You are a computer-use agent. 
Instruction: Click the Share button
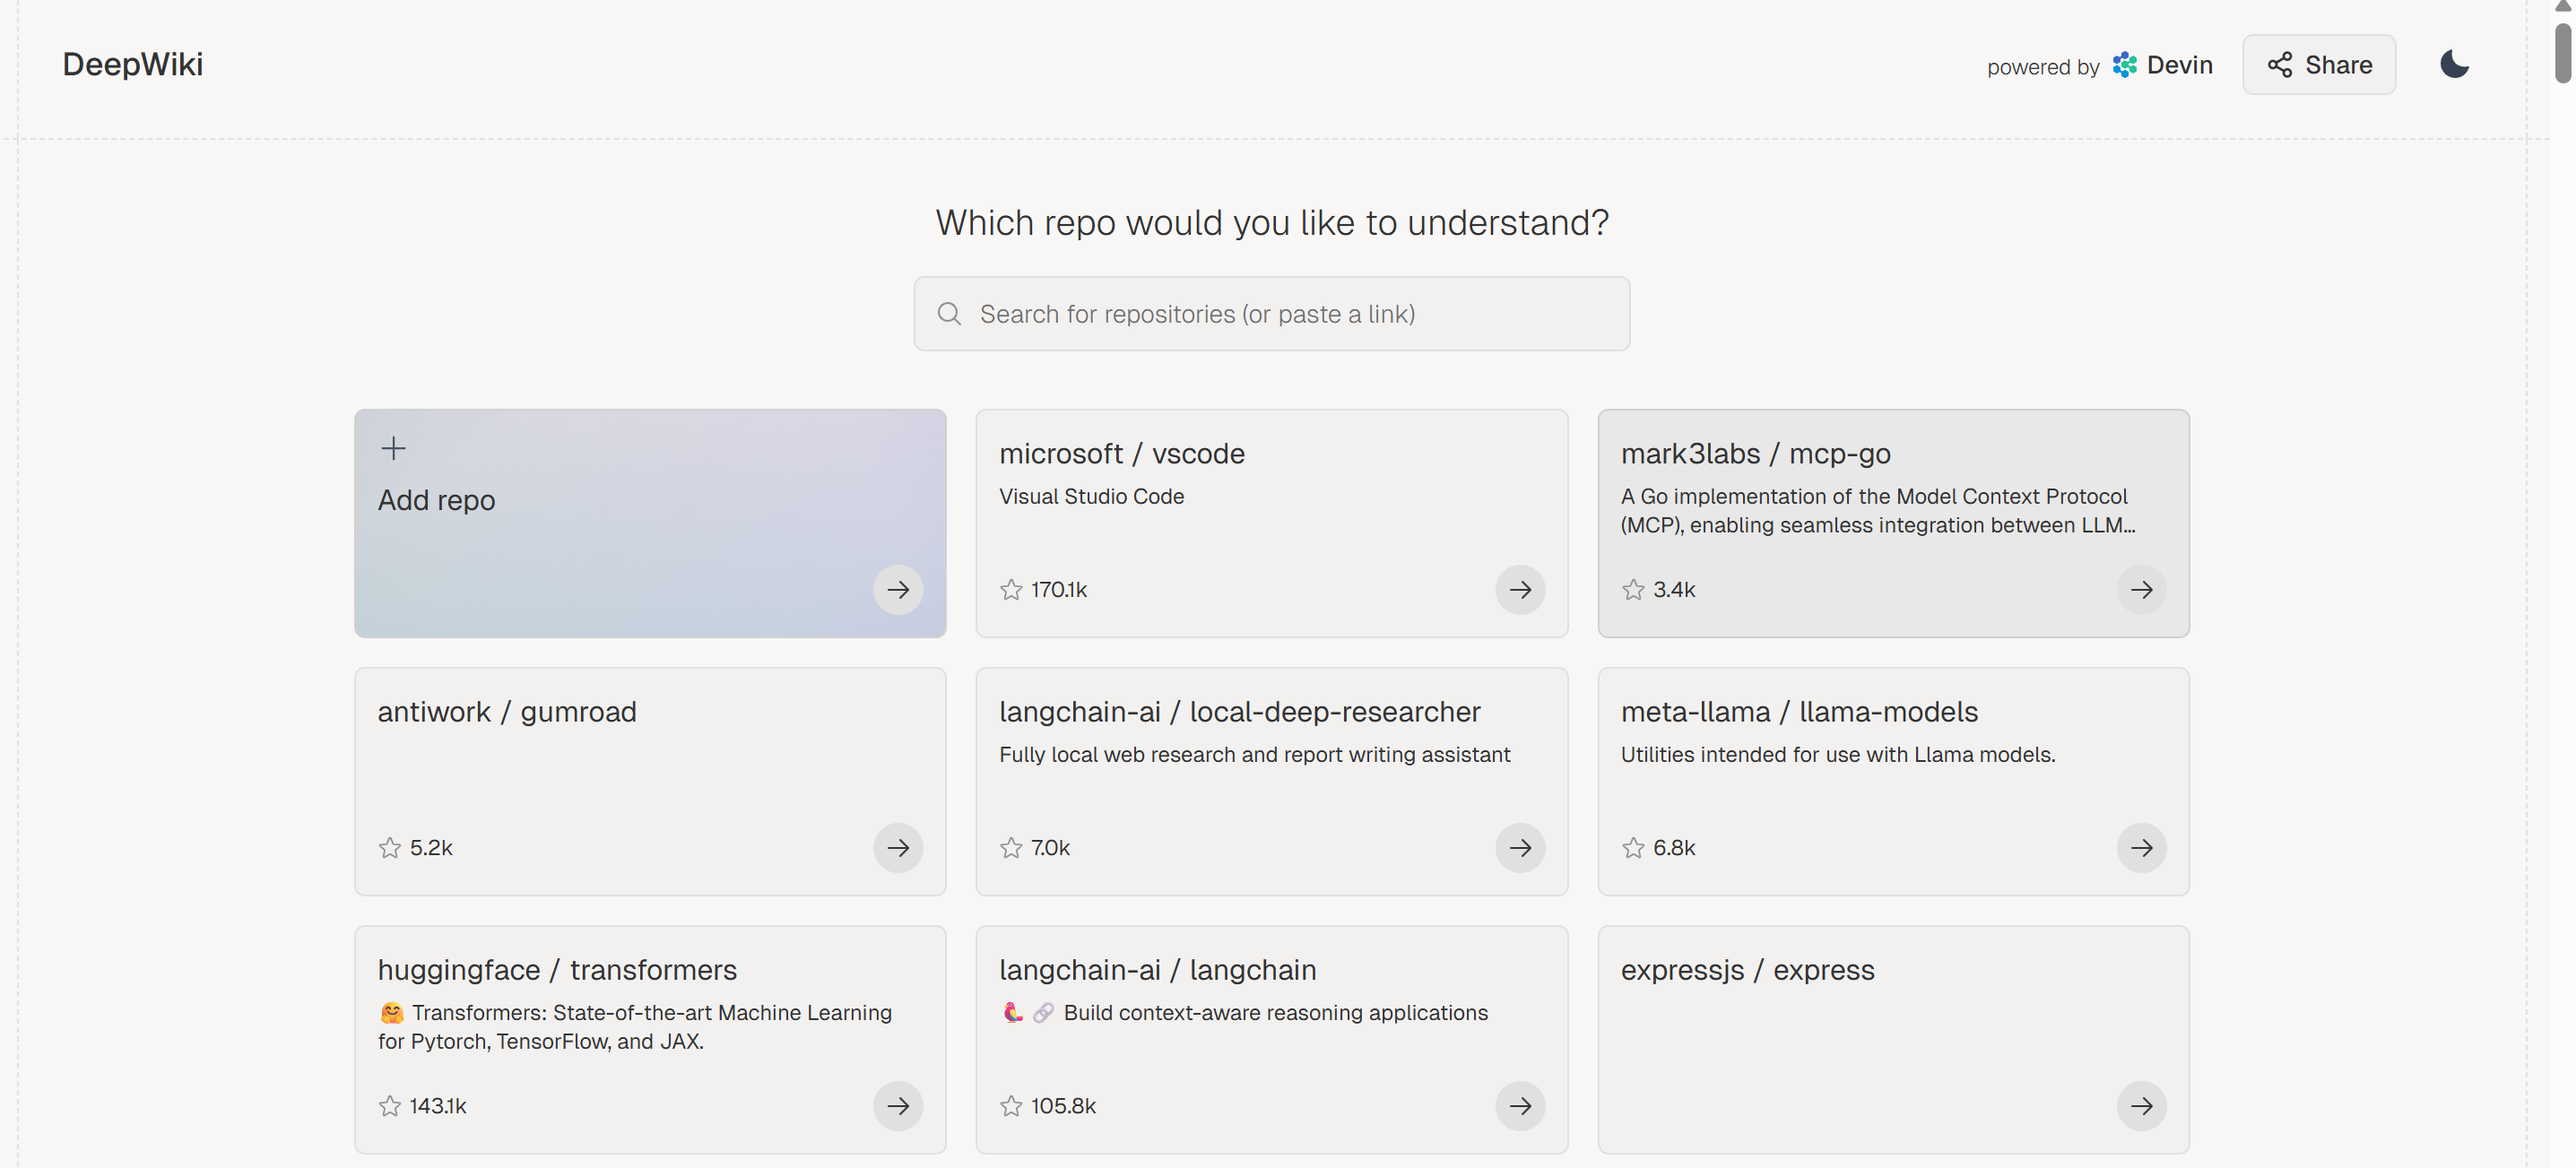coord(2318,65)
